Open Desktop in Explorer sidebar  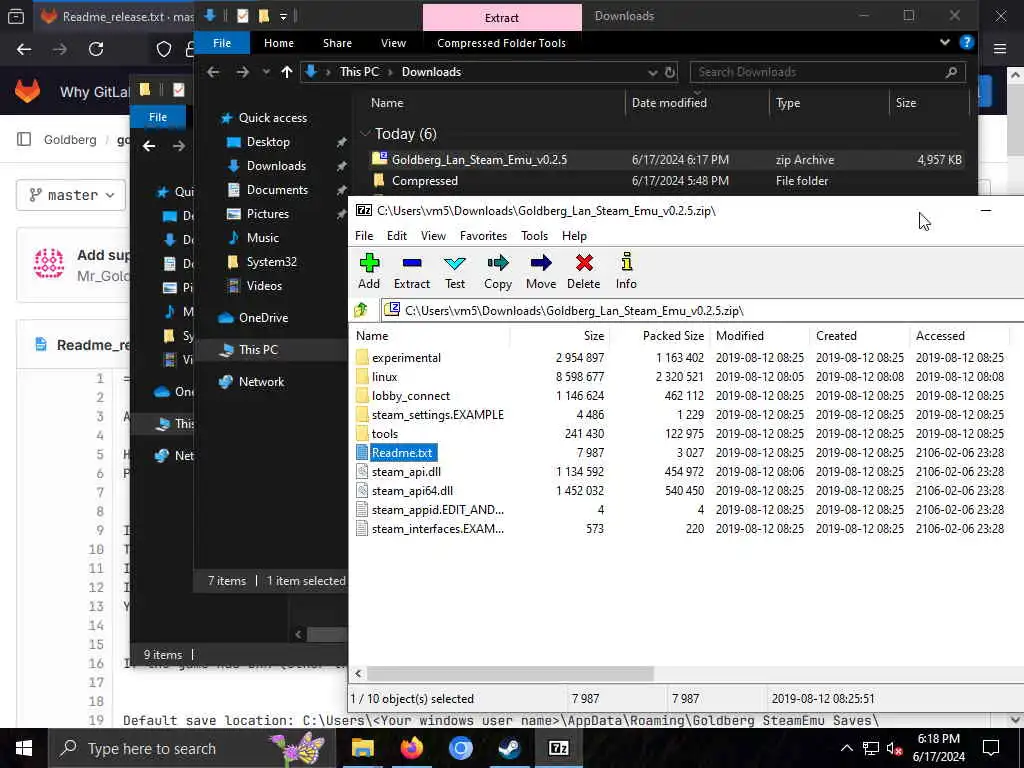(x=268, y=142)
